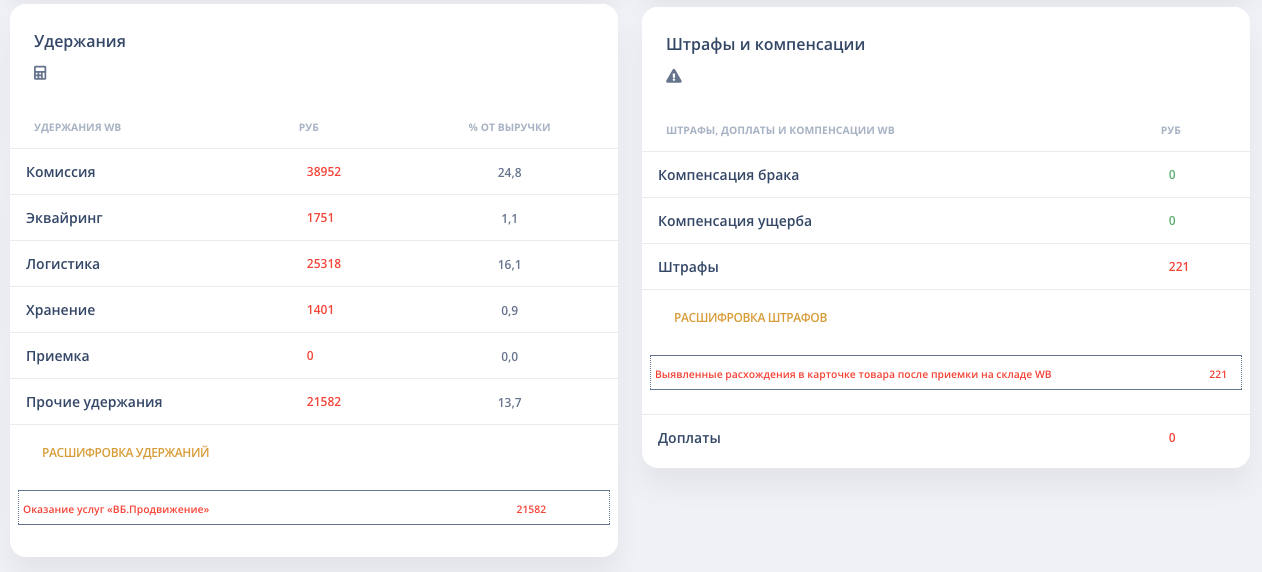
Task: Click the % ОТ ВЫРУЧКИ column header
Action: click(x=509, y=127)
